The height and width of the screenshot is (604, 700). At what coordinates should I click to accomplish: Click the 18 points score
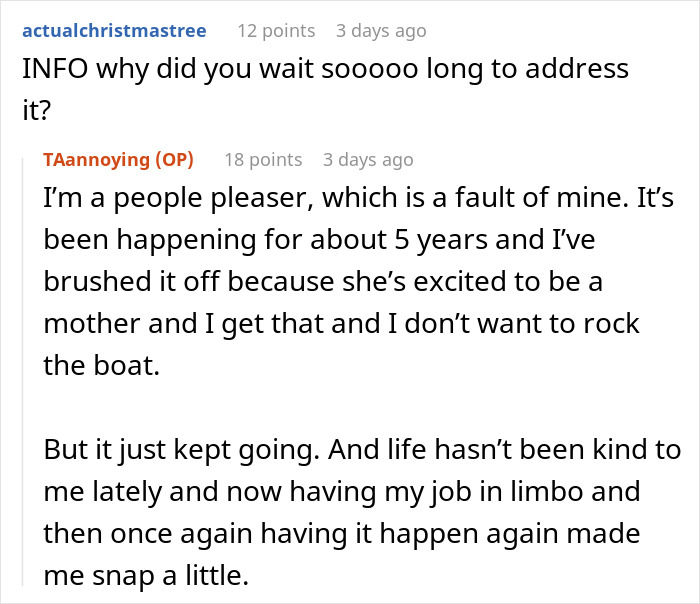click(262, 159)
